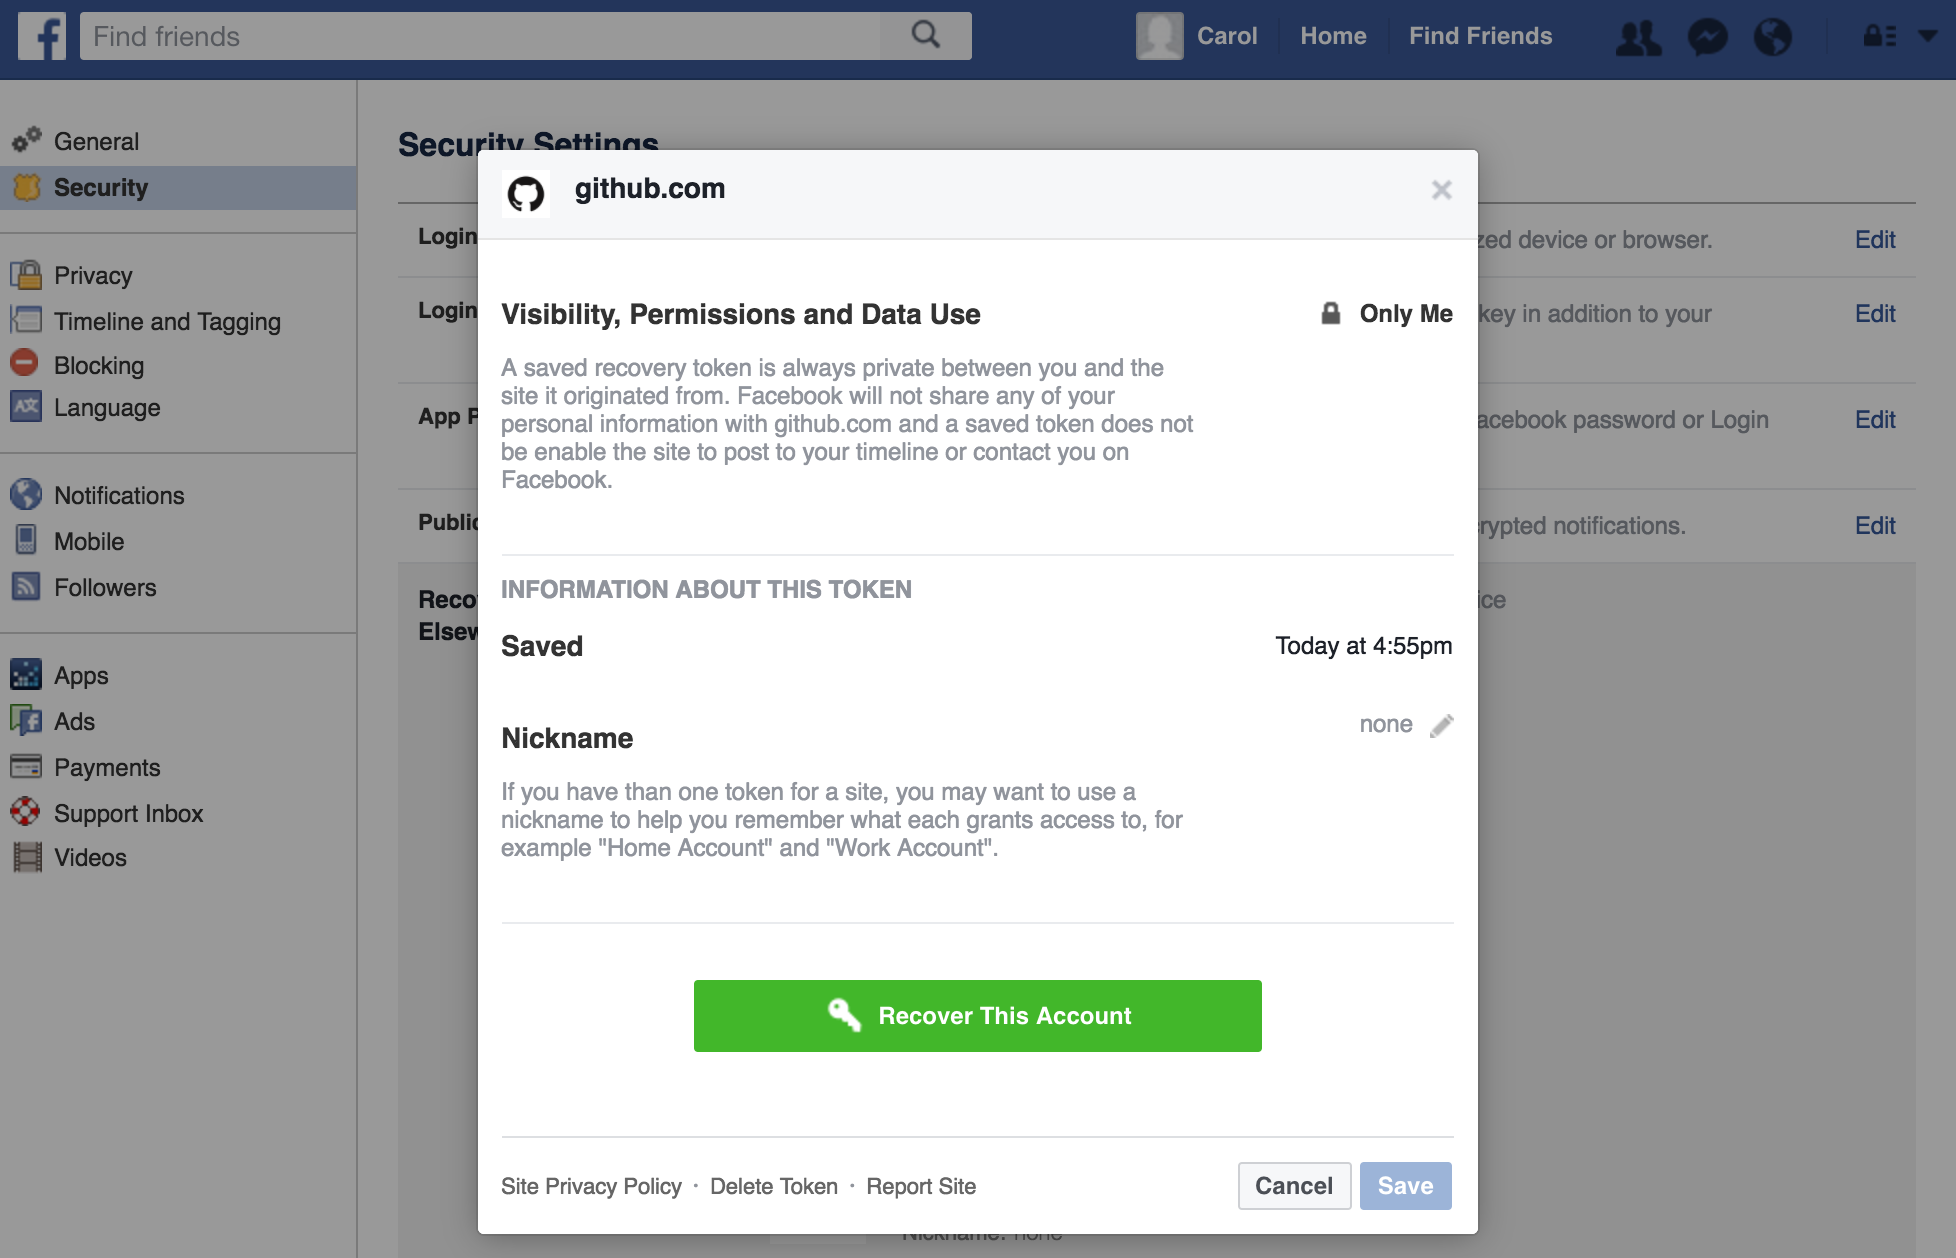This screenshot has width=1956, height=1258.
Task: Click the GitHub.com logo icon
Action: click(525, 188)
